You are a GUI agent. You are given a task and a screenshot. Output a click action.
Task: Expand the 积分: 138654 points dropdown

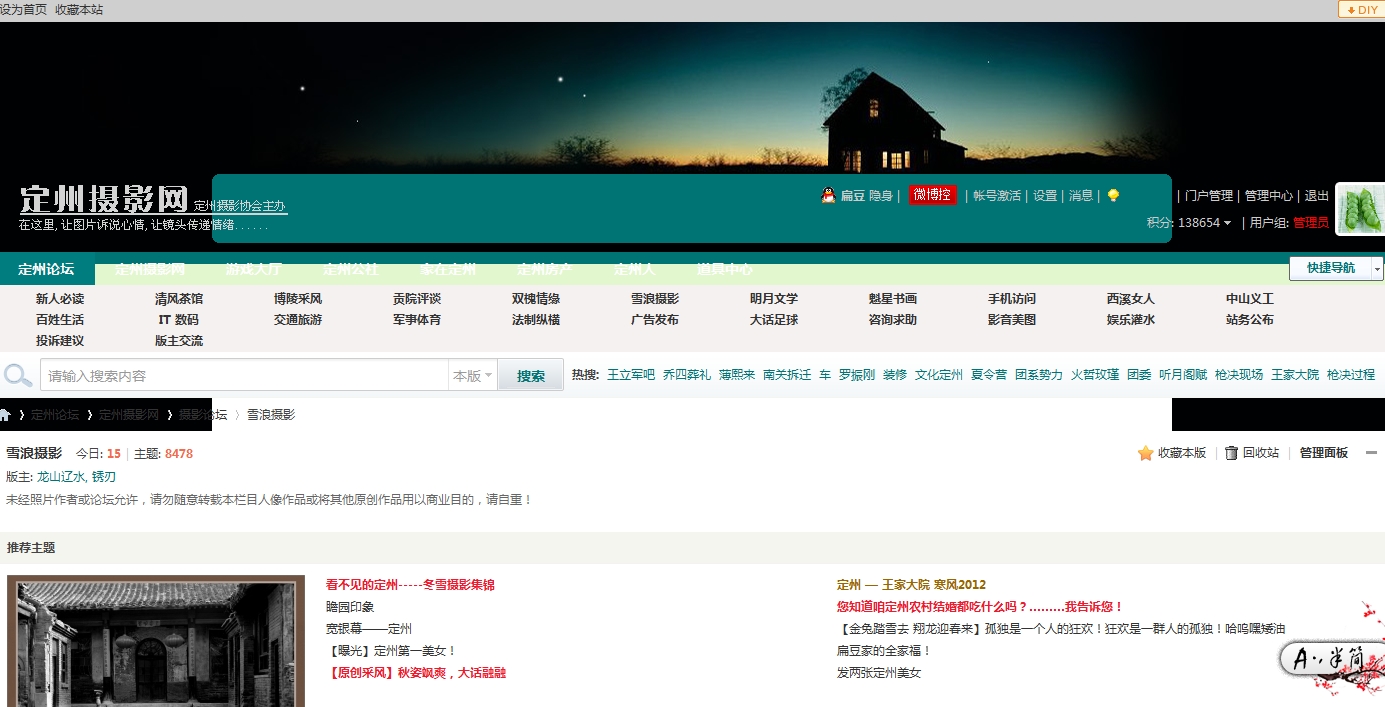point(1189,223)
